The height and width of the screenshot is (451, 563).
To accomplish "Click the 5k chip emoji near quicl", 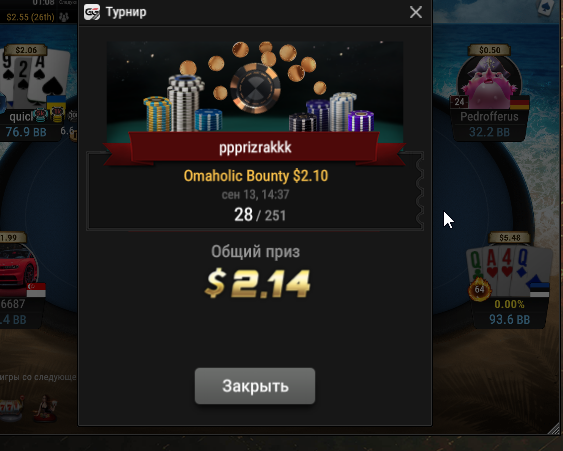I will (x=40, y=115).
